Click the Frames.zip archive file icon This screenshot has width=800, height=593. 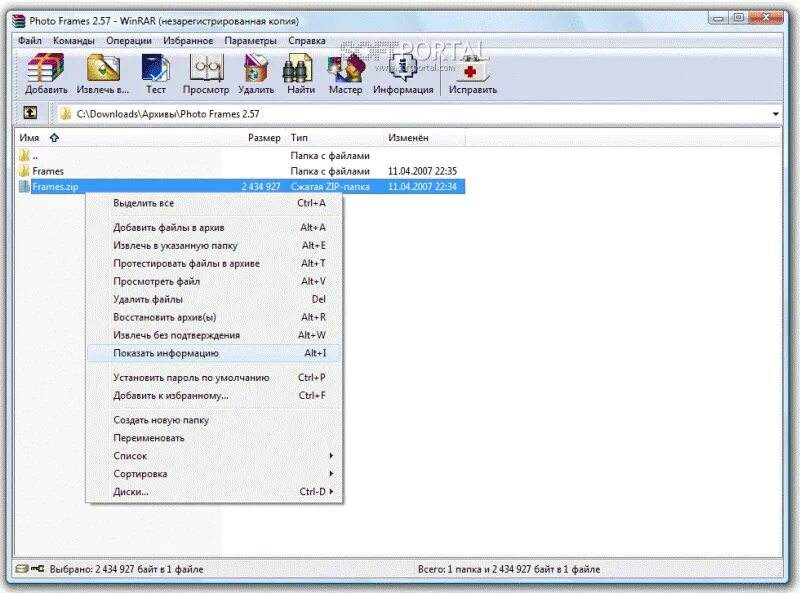click(x=24, y=186)
